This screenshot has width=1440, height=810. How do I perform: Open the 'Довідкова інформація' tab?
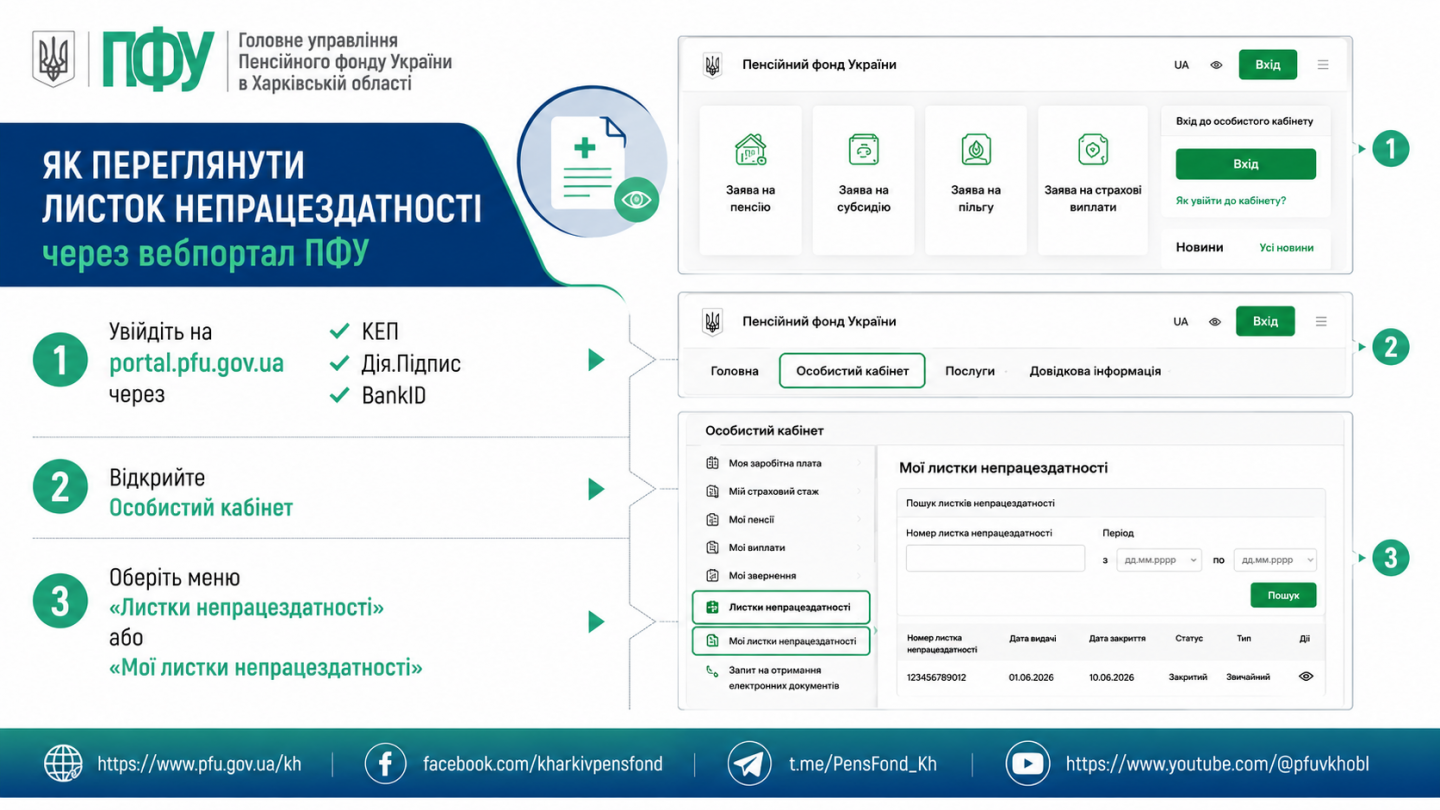point(1095,371)
